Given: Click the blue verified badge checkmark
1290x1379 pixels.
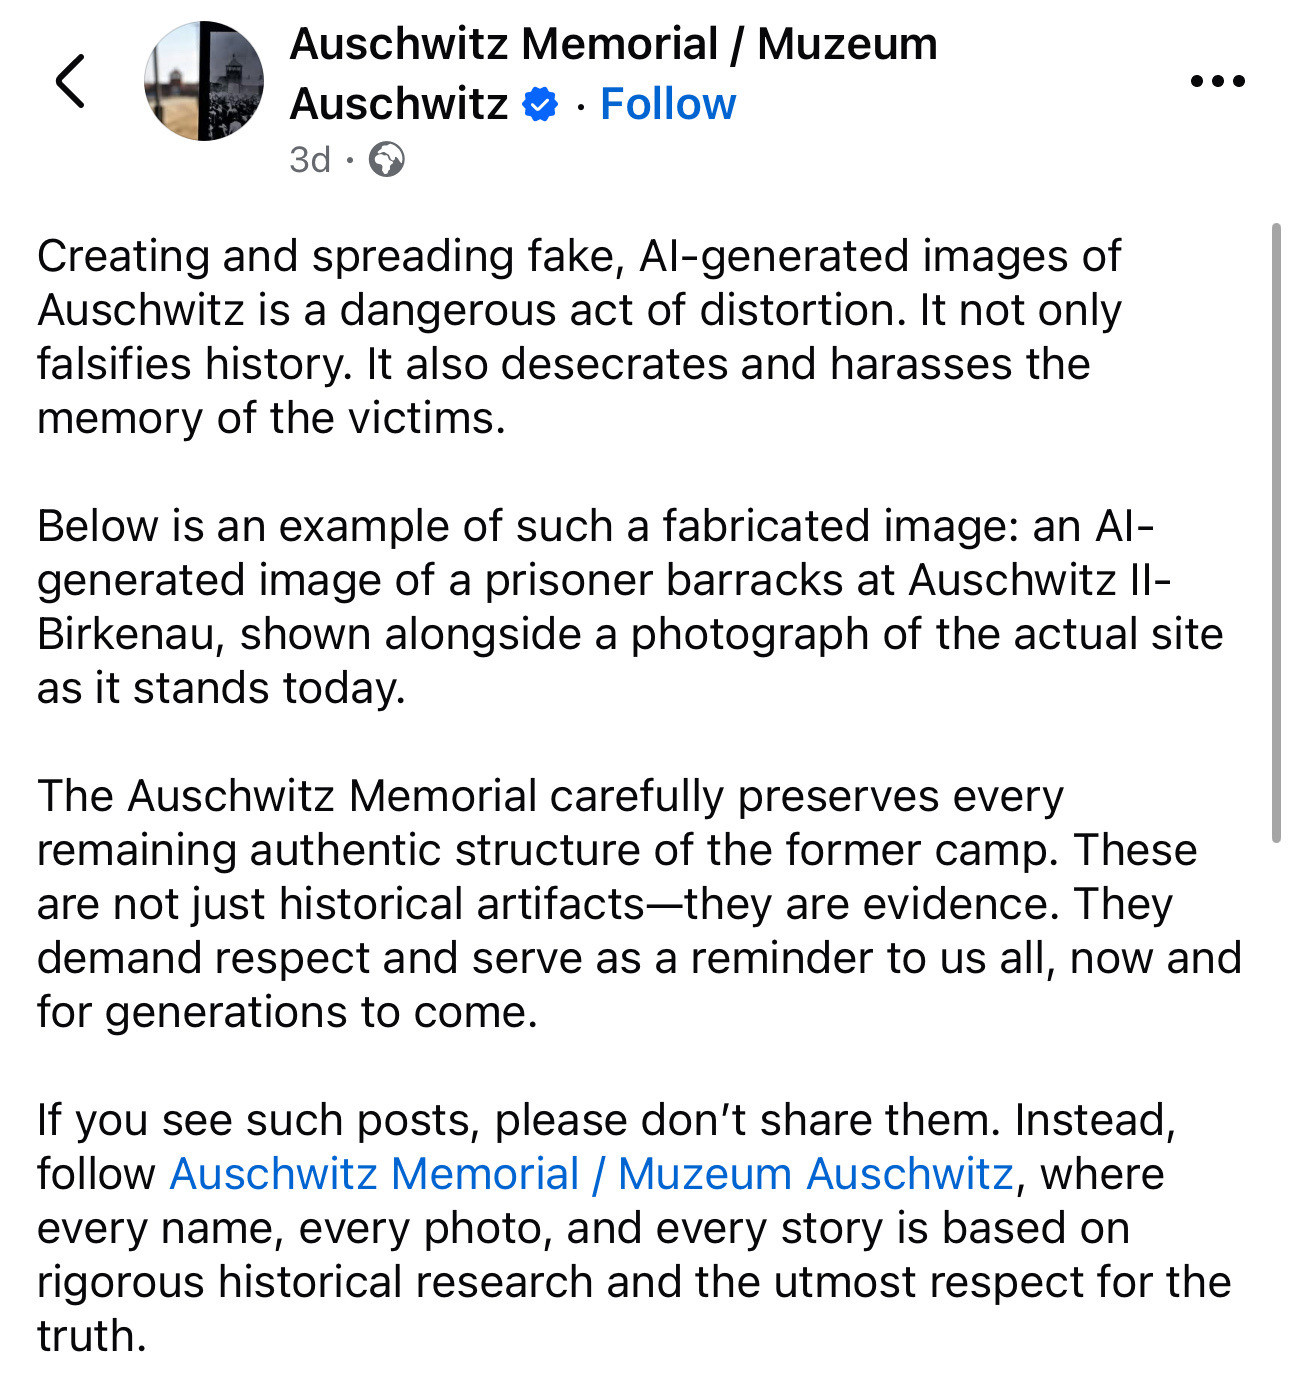Looking at the screenshot, I should click(x=540, y=104).
